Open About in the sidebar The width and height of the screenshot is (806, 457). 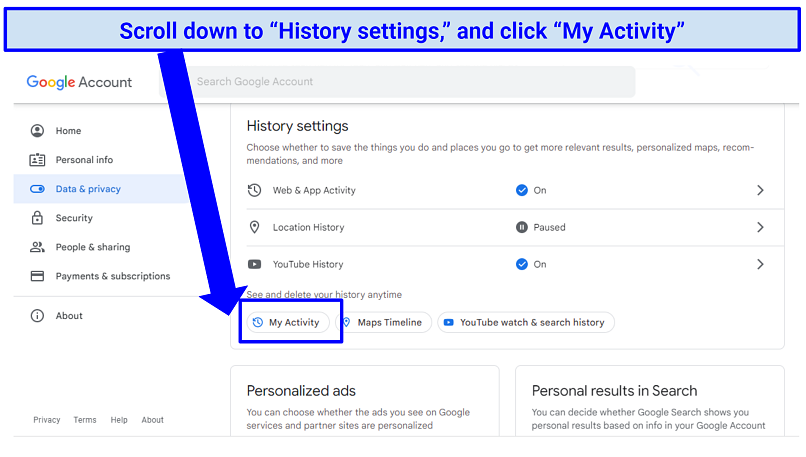pos(69,316)
